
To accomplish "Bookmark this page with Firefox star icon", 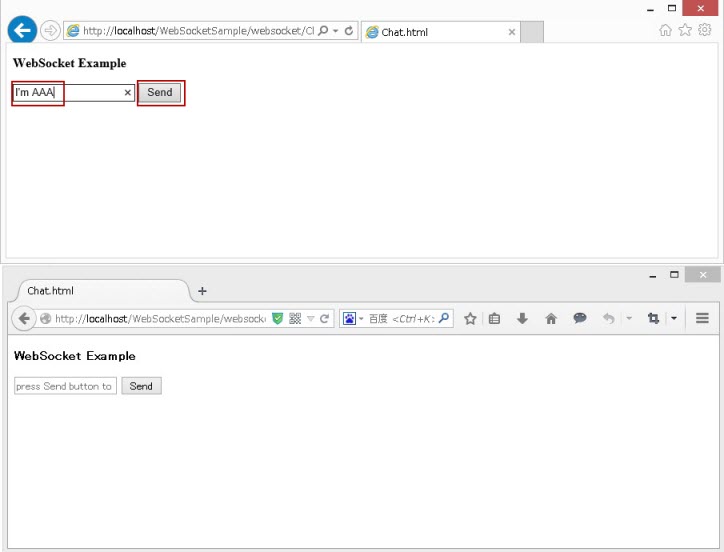I will [x=470, y=318].
